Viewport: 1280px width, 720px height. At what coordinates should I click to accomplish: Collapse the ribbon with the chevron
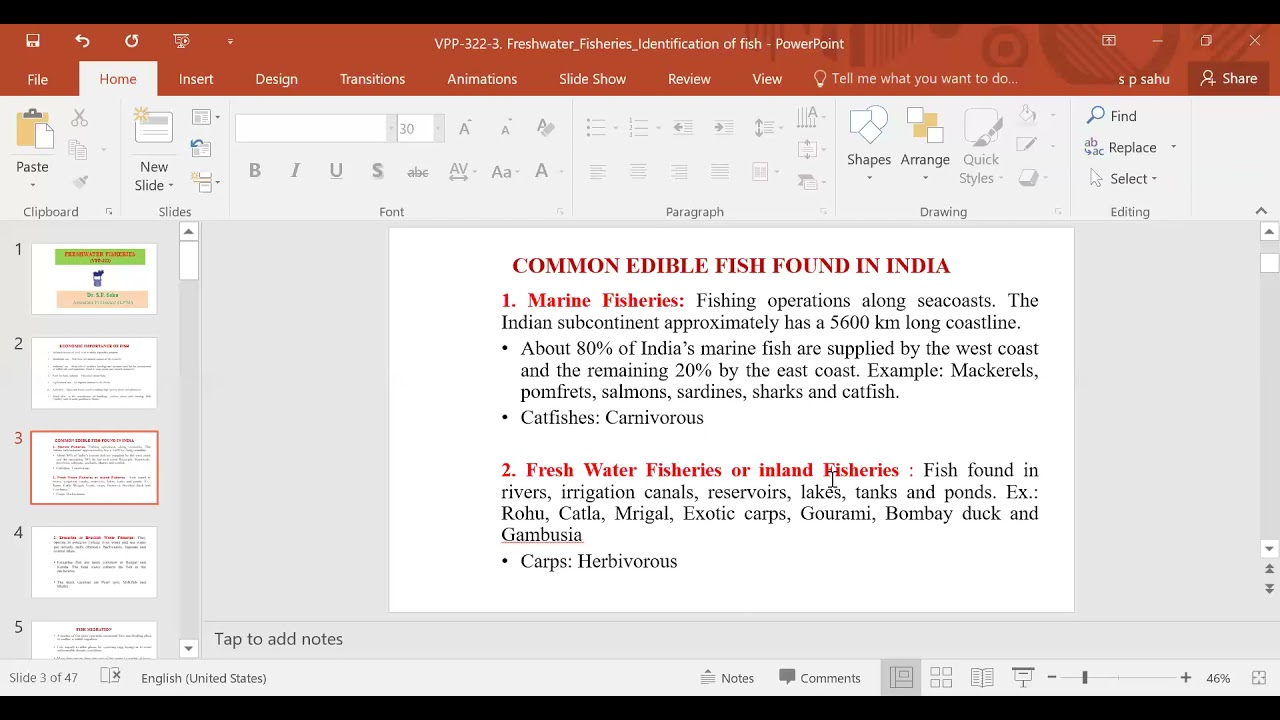click(x=1261, y=211)
